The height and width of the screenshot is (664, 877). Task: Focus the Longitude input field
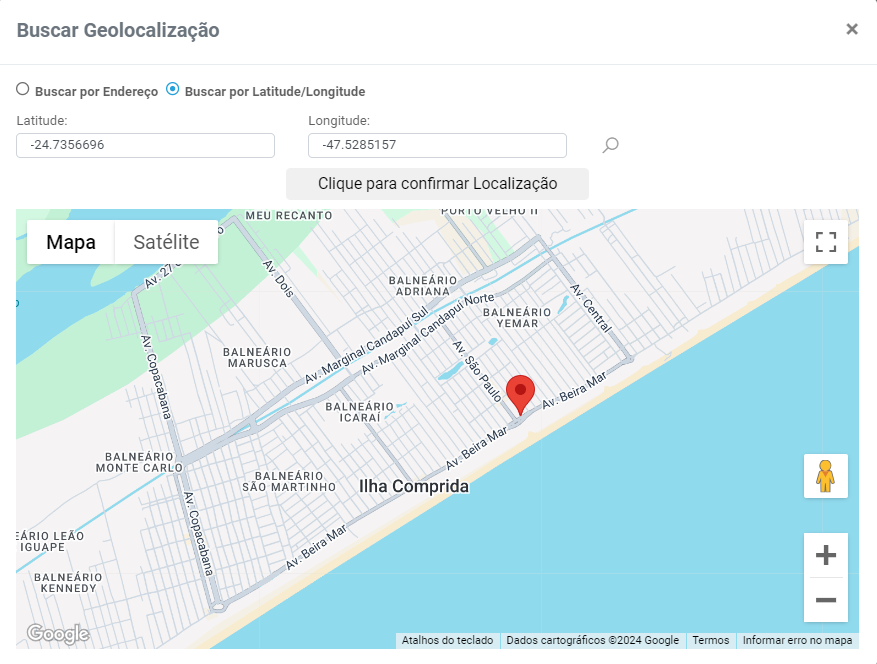437,146
